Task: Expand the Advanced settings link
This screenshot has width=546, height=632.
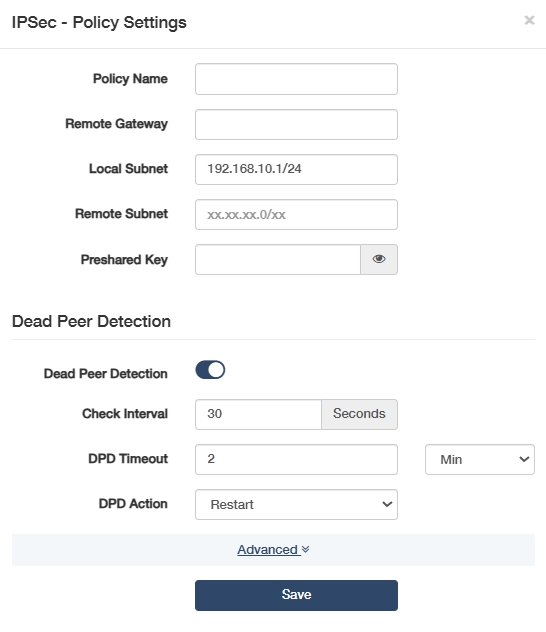Action: click(268, 549)
